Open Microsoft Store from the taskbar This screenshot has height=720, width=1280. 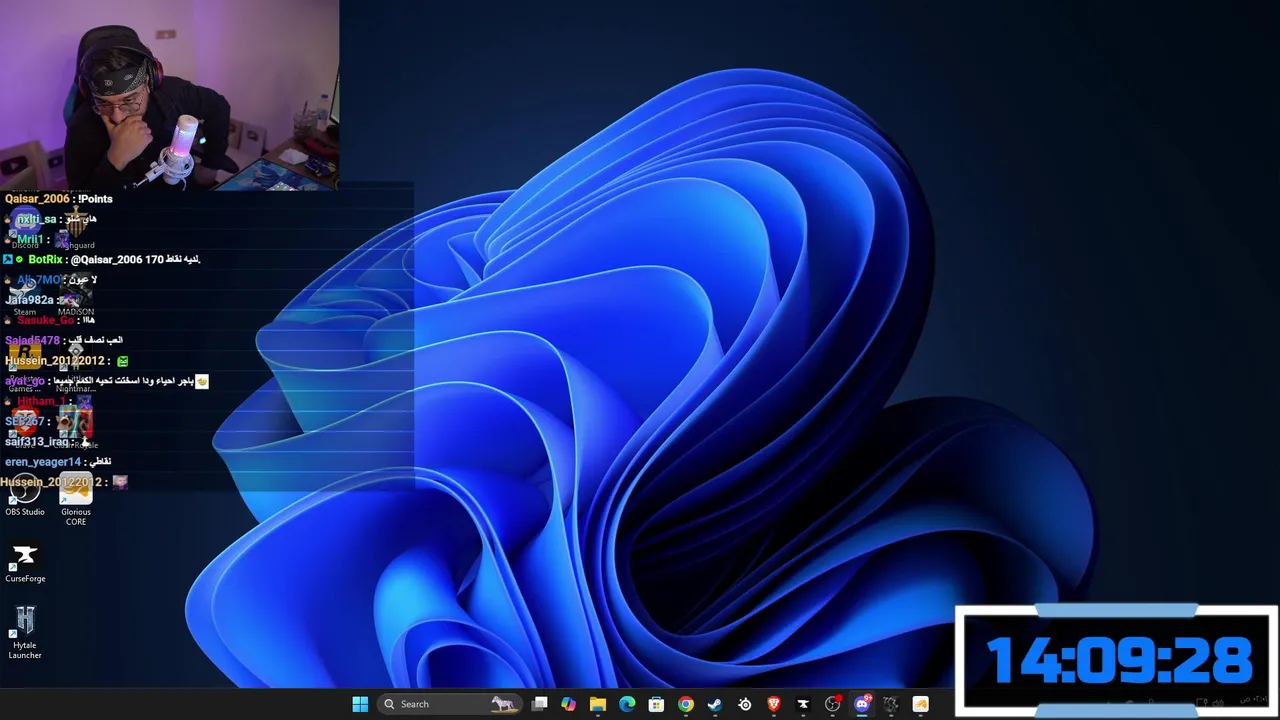656,704
